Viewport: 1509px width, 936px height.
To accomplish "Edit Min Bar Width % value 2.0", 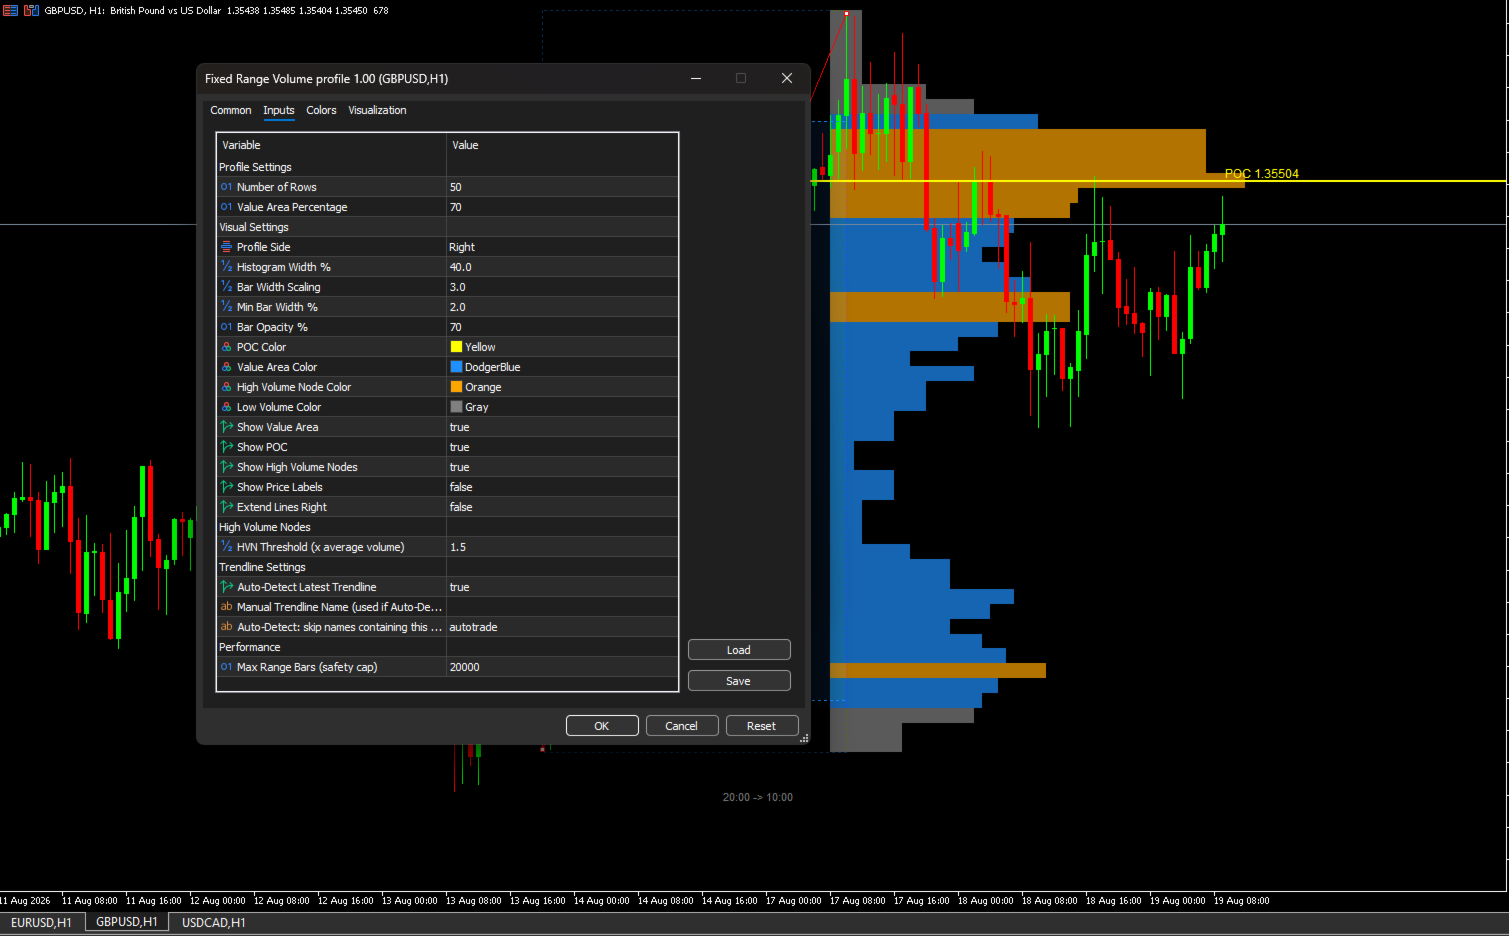I will (x=562, y=307).
